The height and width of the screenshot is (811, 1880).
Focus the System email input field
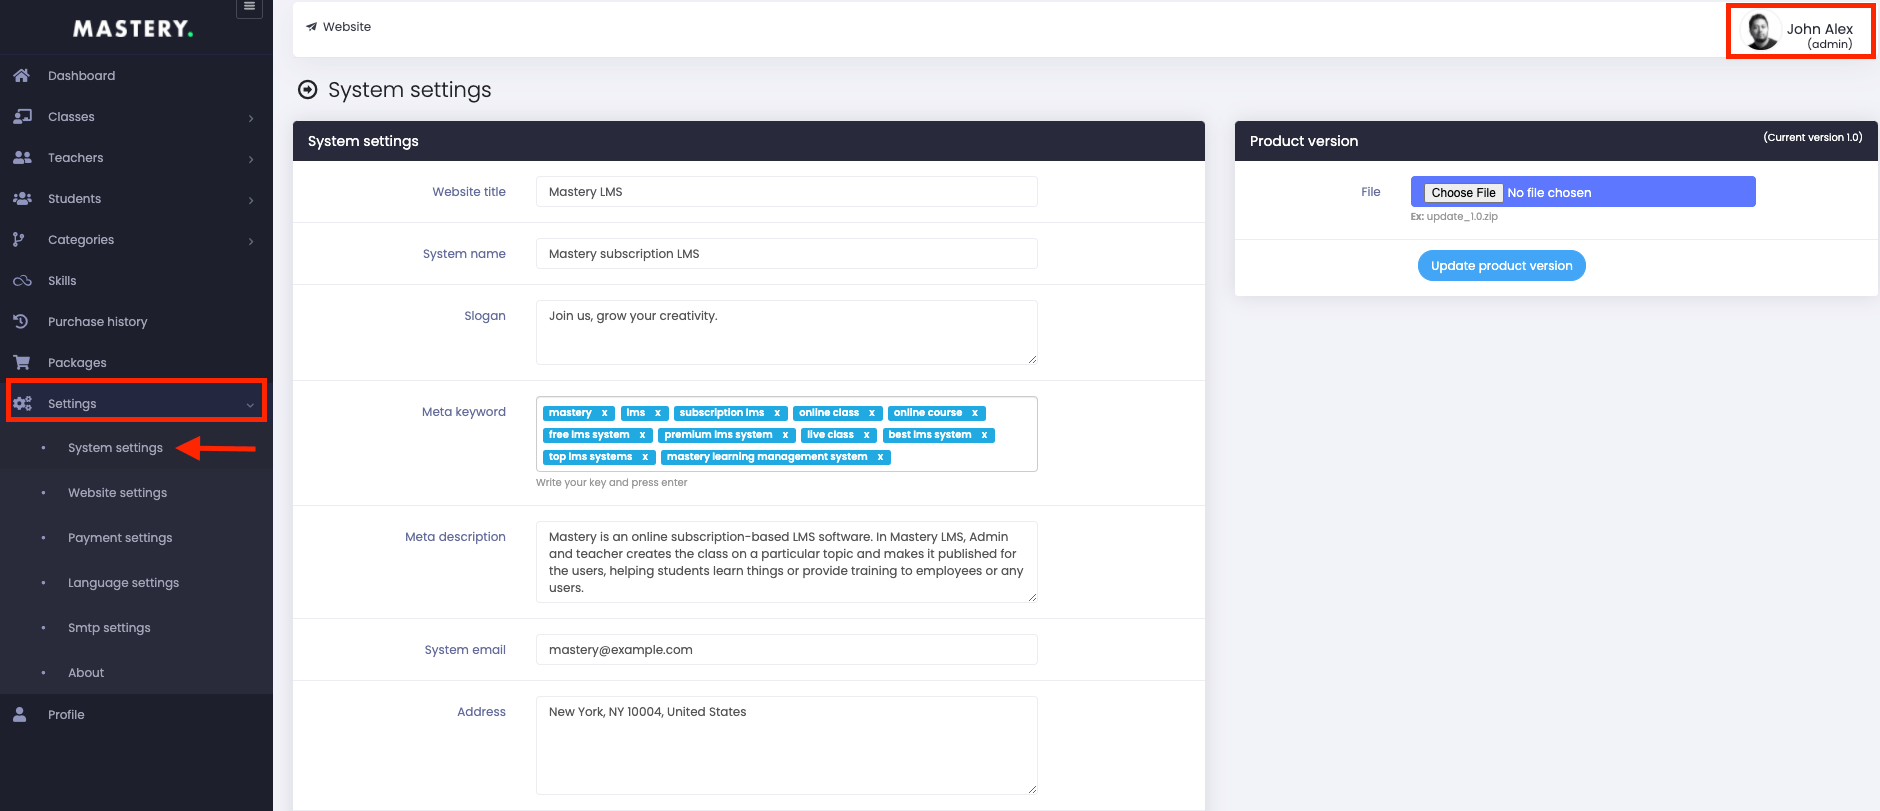tap(786, 649)
